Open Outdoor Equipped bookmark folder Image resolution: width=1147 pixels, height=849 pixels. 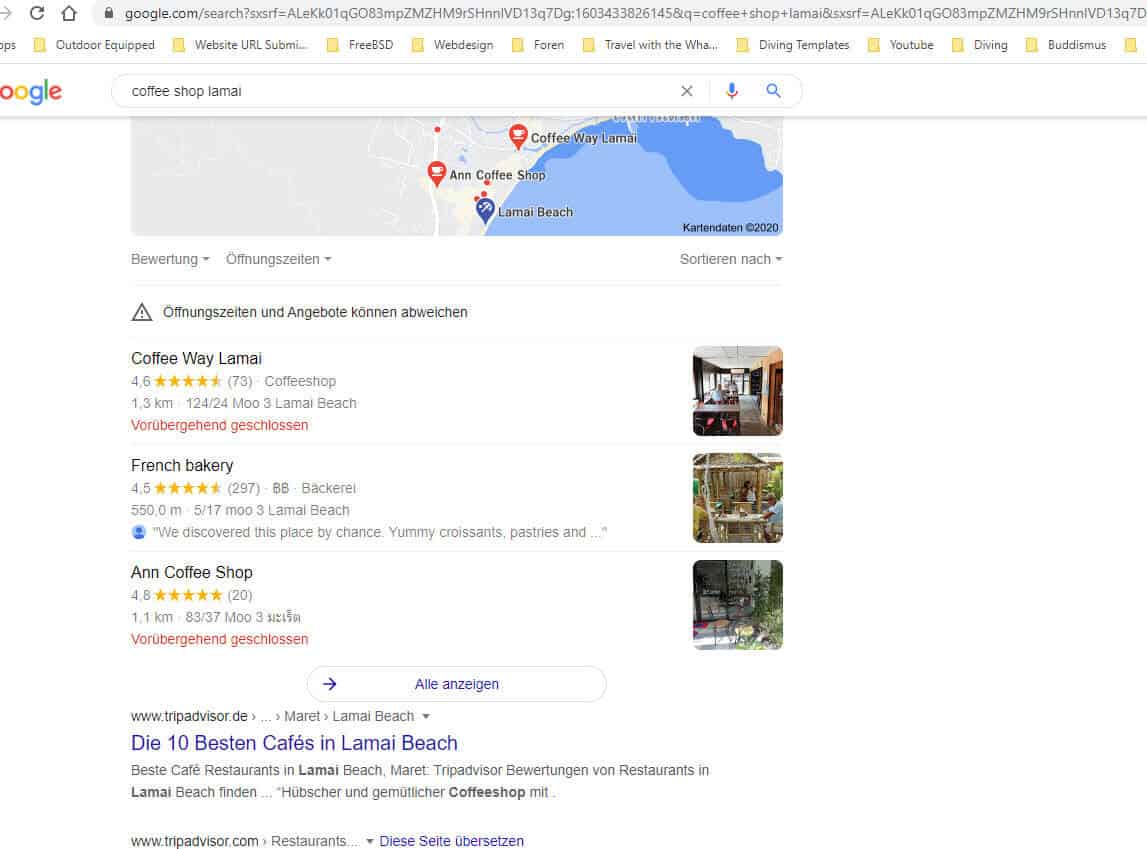(94, 45)
